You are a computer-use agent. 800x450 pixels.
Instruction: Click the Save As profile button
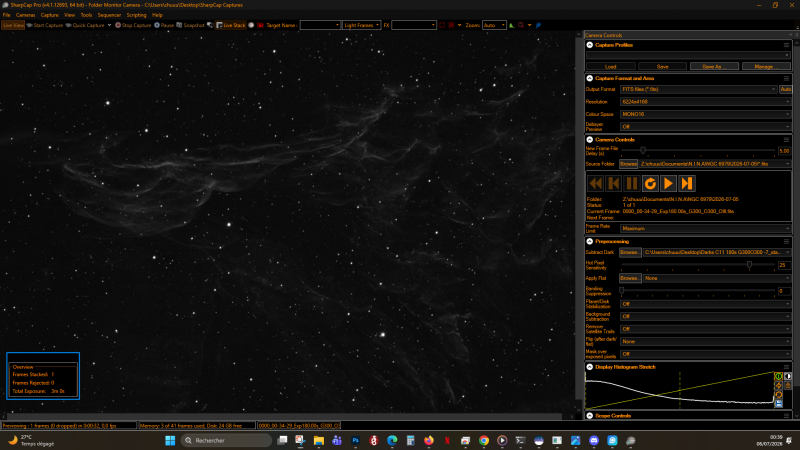(714, 67)
